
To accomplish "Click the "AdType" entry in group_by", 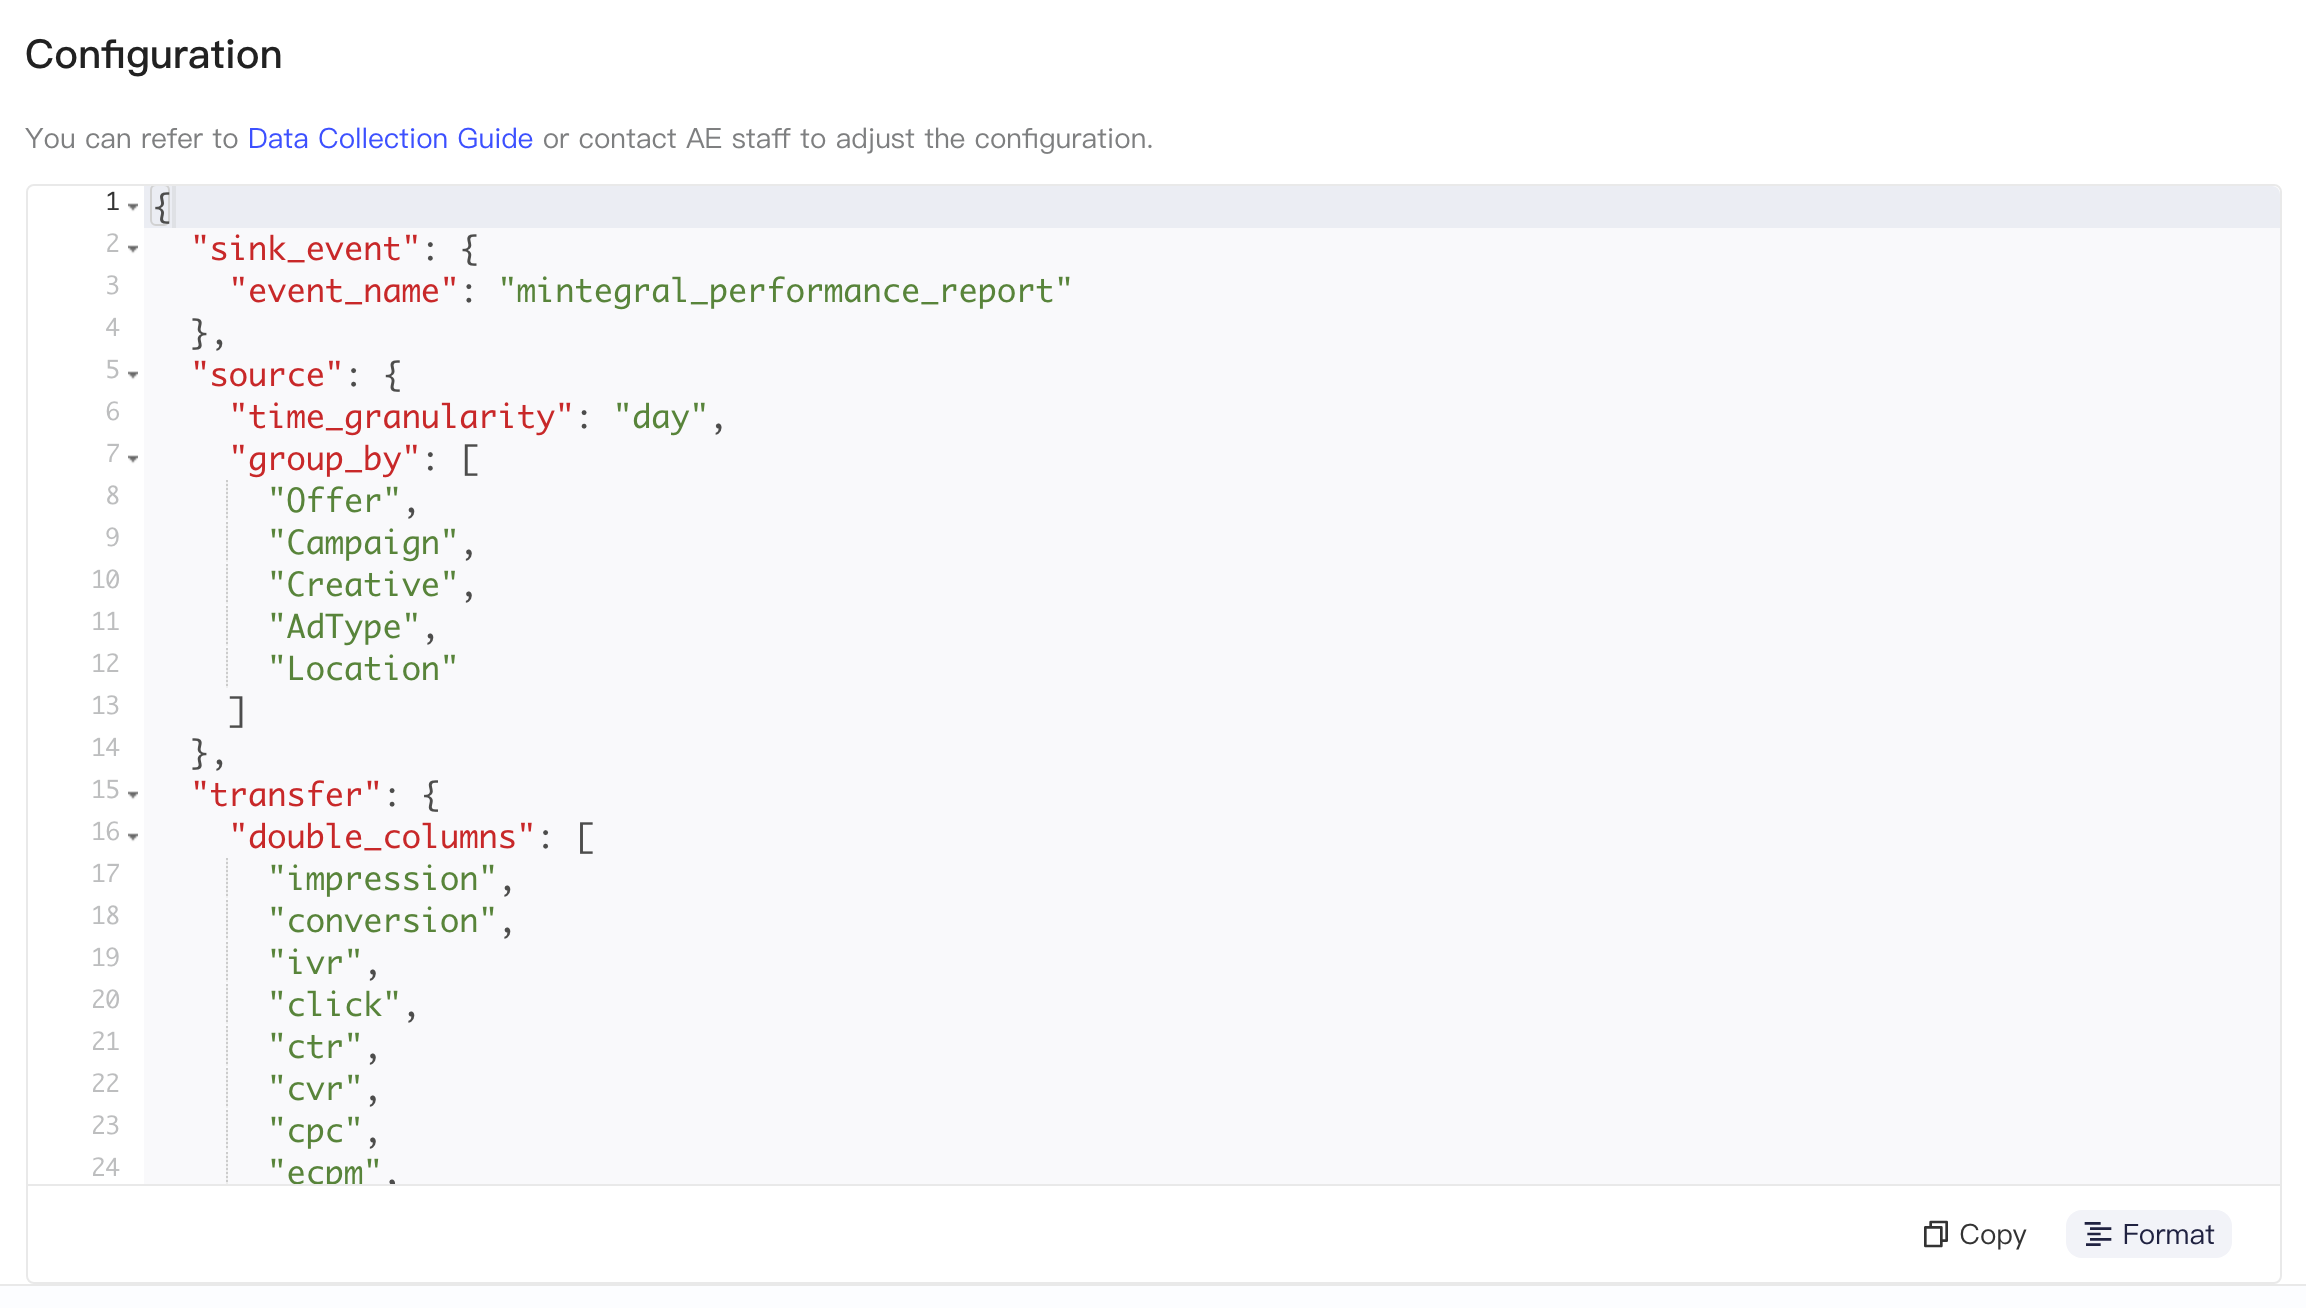I will (344, 627).
